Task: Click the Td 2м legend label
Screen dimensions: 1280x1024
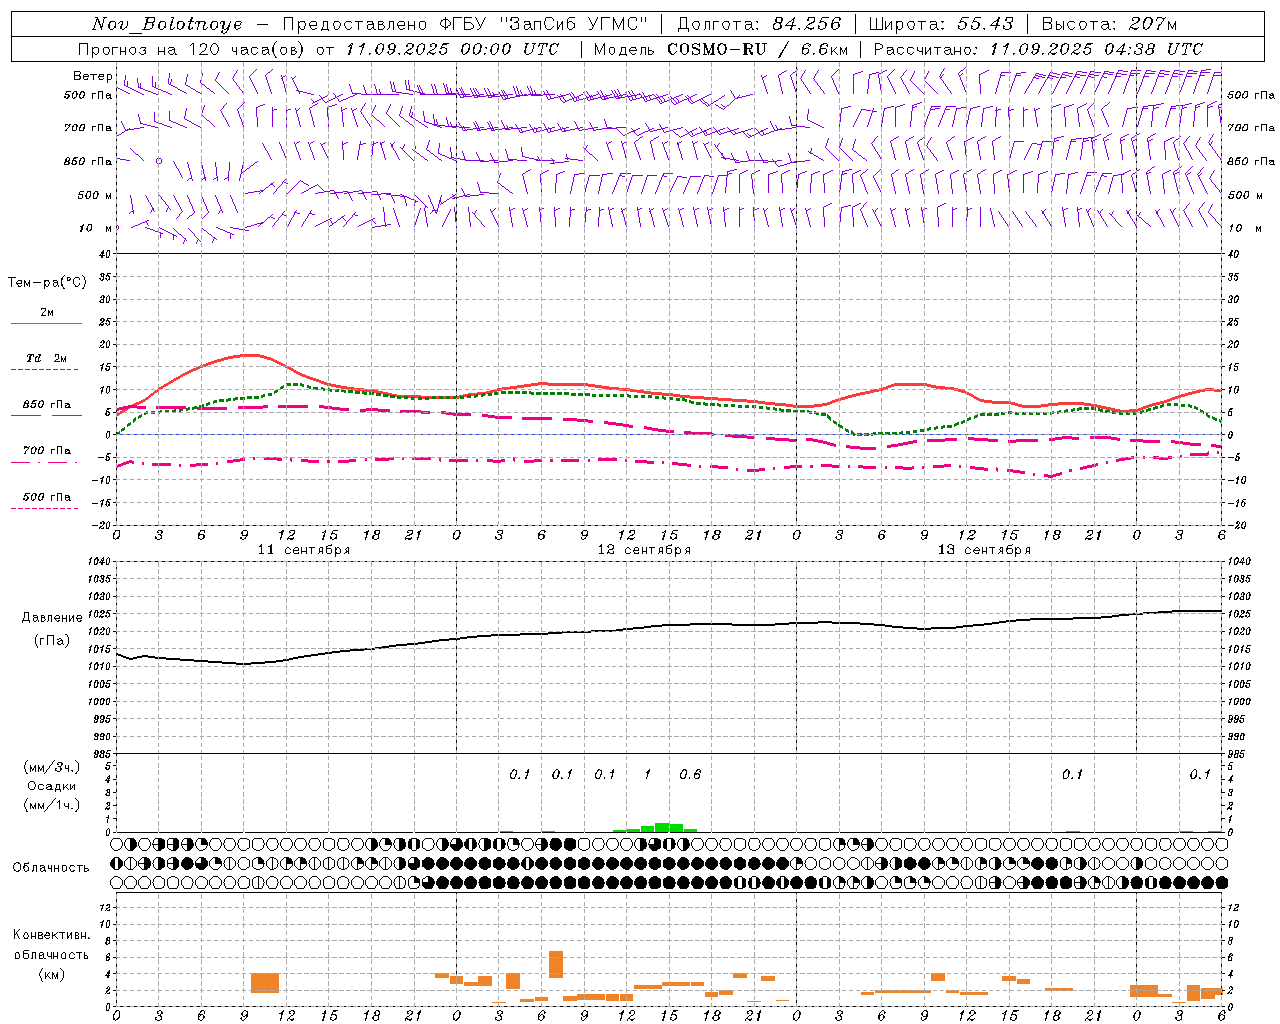Action: click(x=46, y=358)
